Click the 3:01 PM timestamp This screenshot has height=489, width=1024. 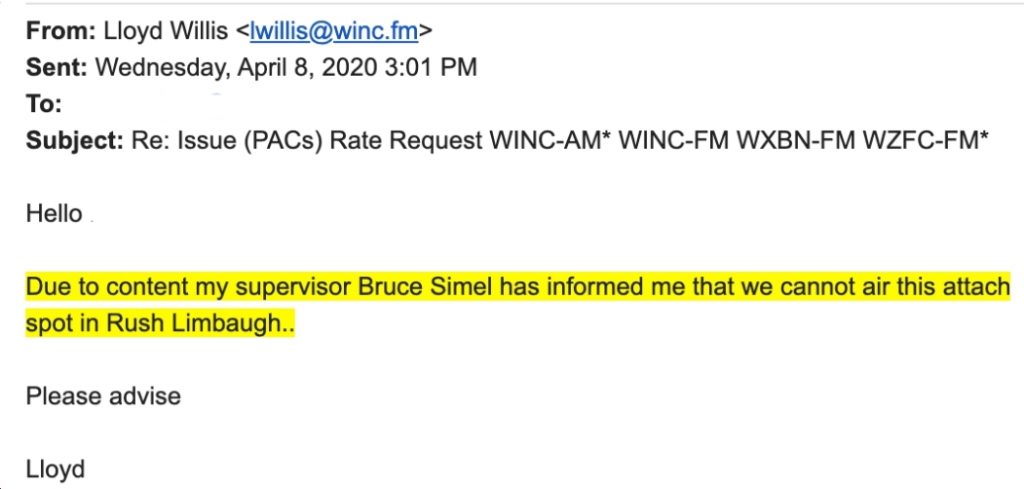(430, 67)
